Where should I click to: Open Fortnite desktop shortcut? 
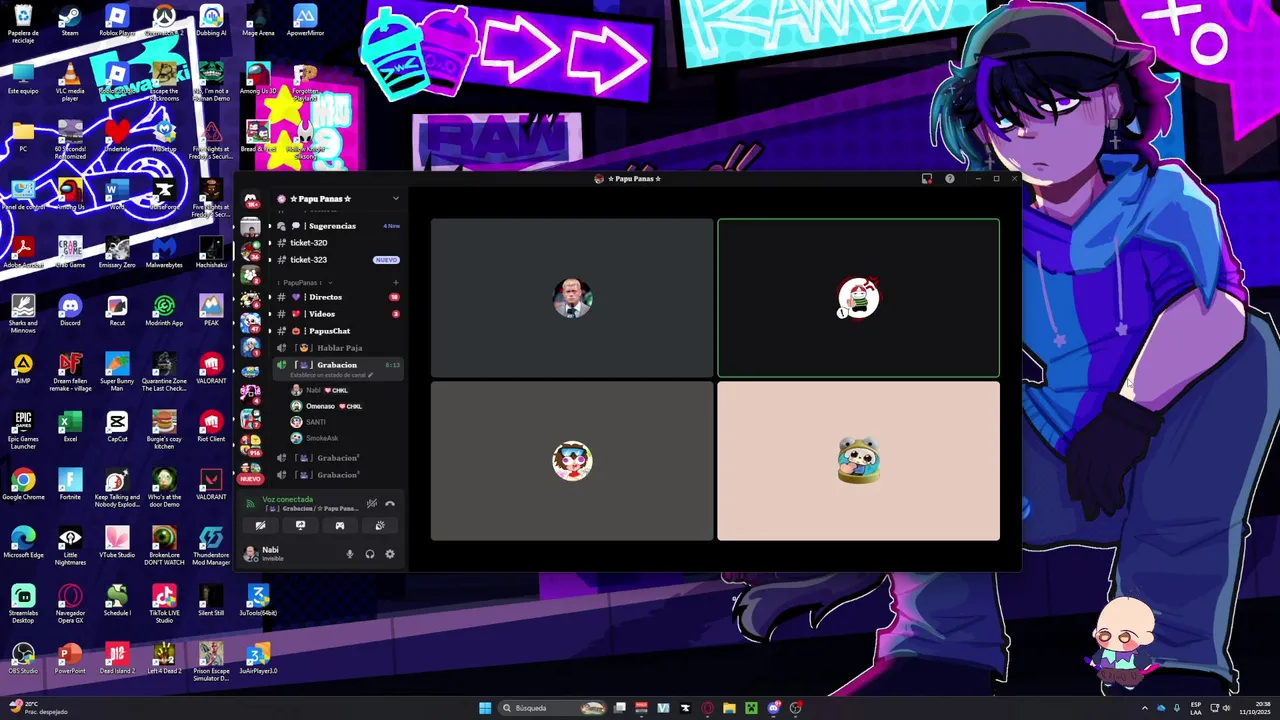[x=70, y=484]
